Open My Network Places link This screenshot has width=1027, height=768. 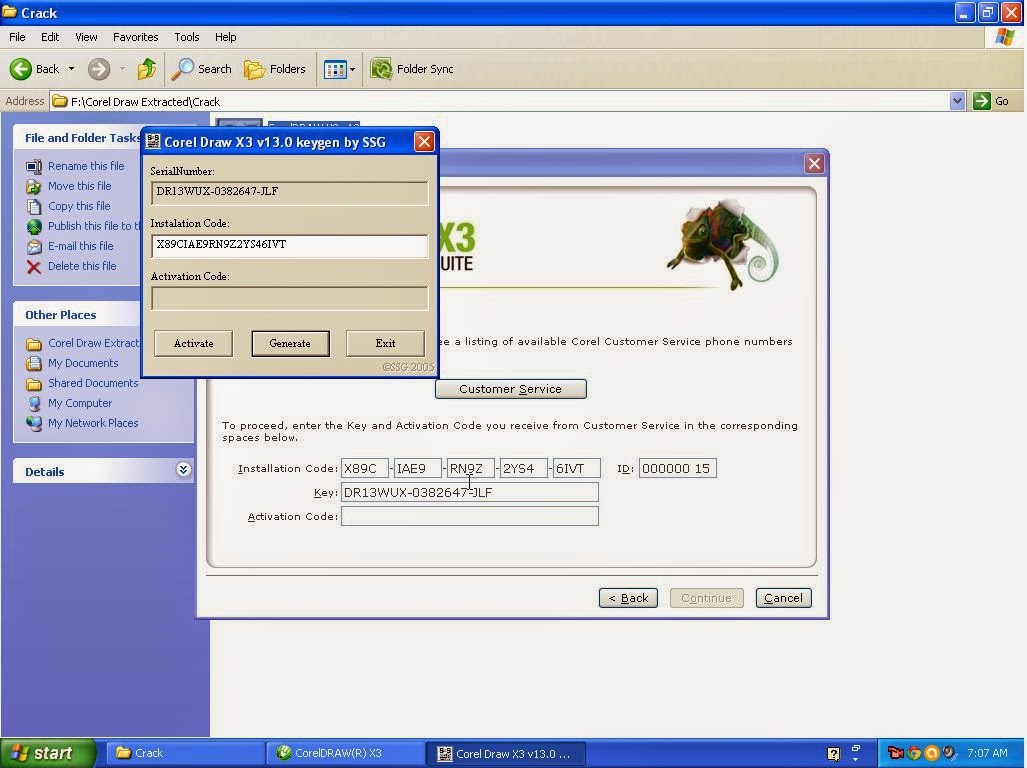click(83, 423)
